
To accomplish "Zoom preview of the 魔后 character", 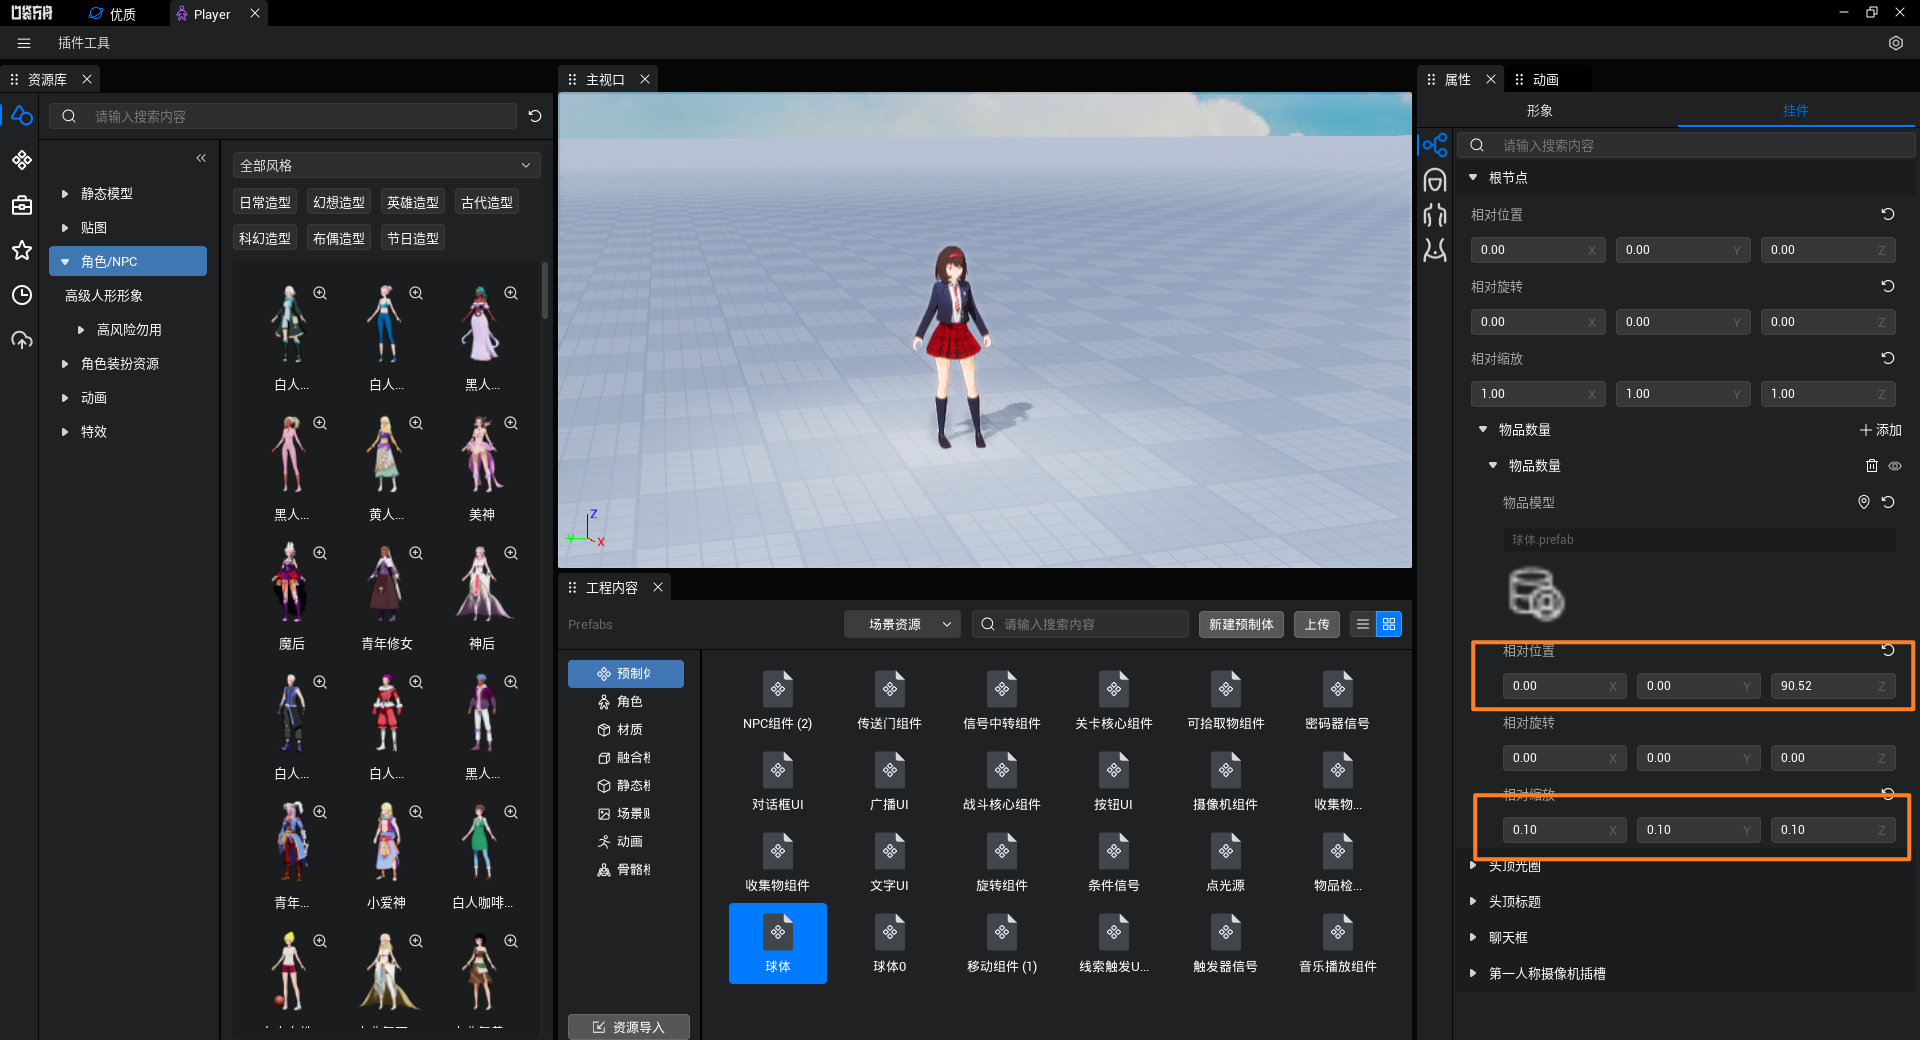I will (x=320, y=553).
